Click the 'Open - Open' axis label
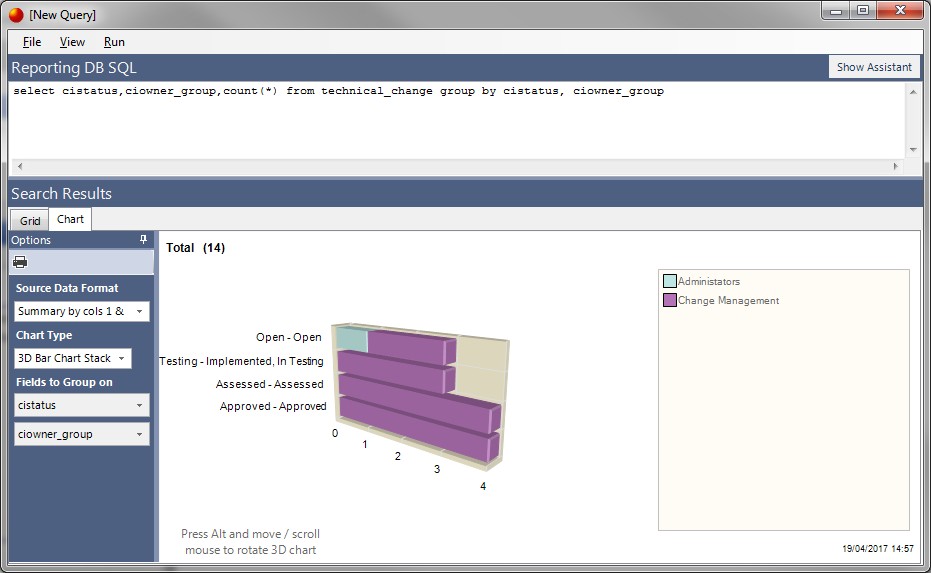The width and height of the screenshot is (931, 573). pyautogui.click(x=289, y=337)
